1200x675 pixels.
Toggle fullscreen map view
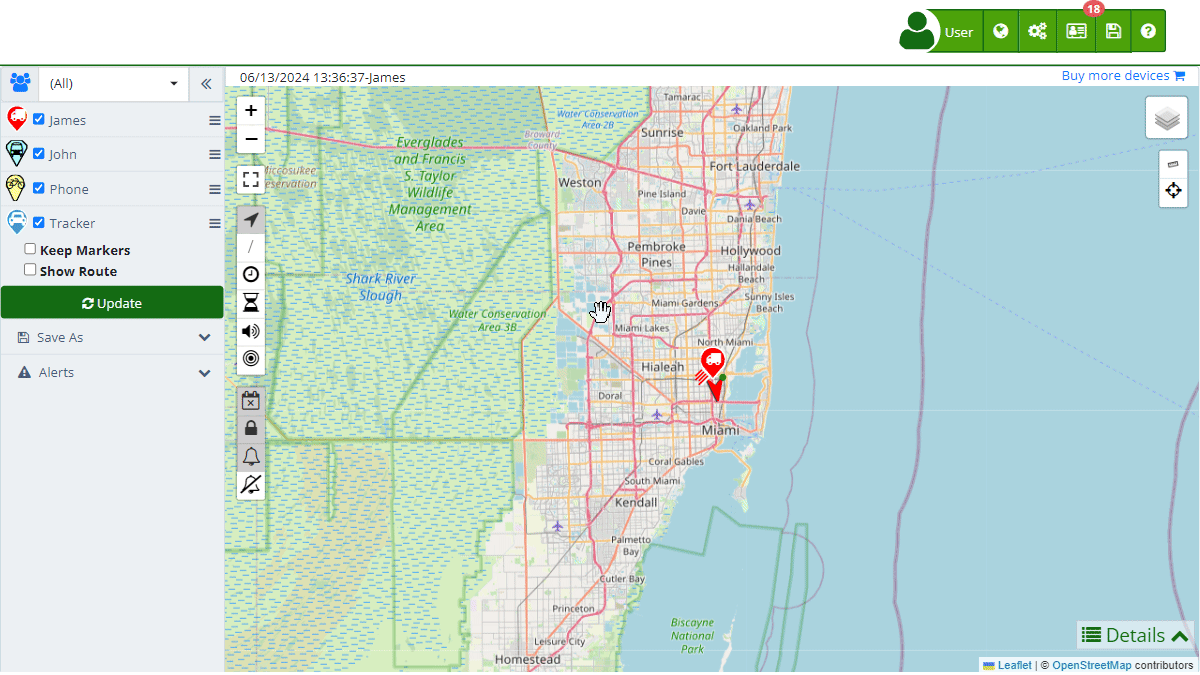251,180
